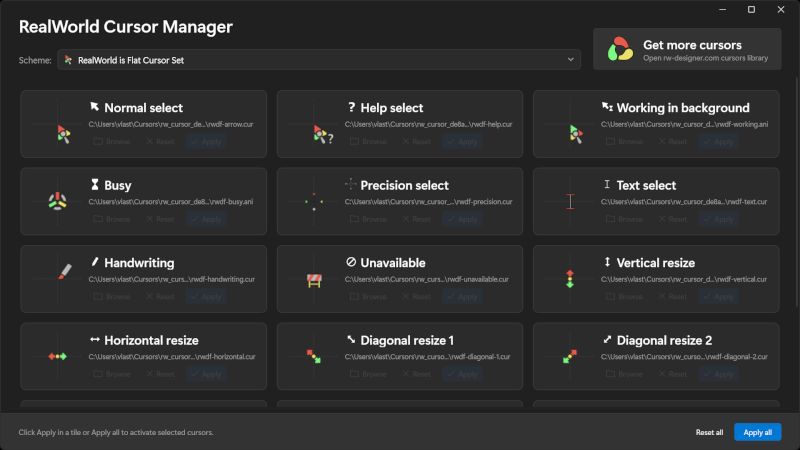Click Apply in the Diagonal resize 2 tile
800x450 pixels.
tap(718, 374)
